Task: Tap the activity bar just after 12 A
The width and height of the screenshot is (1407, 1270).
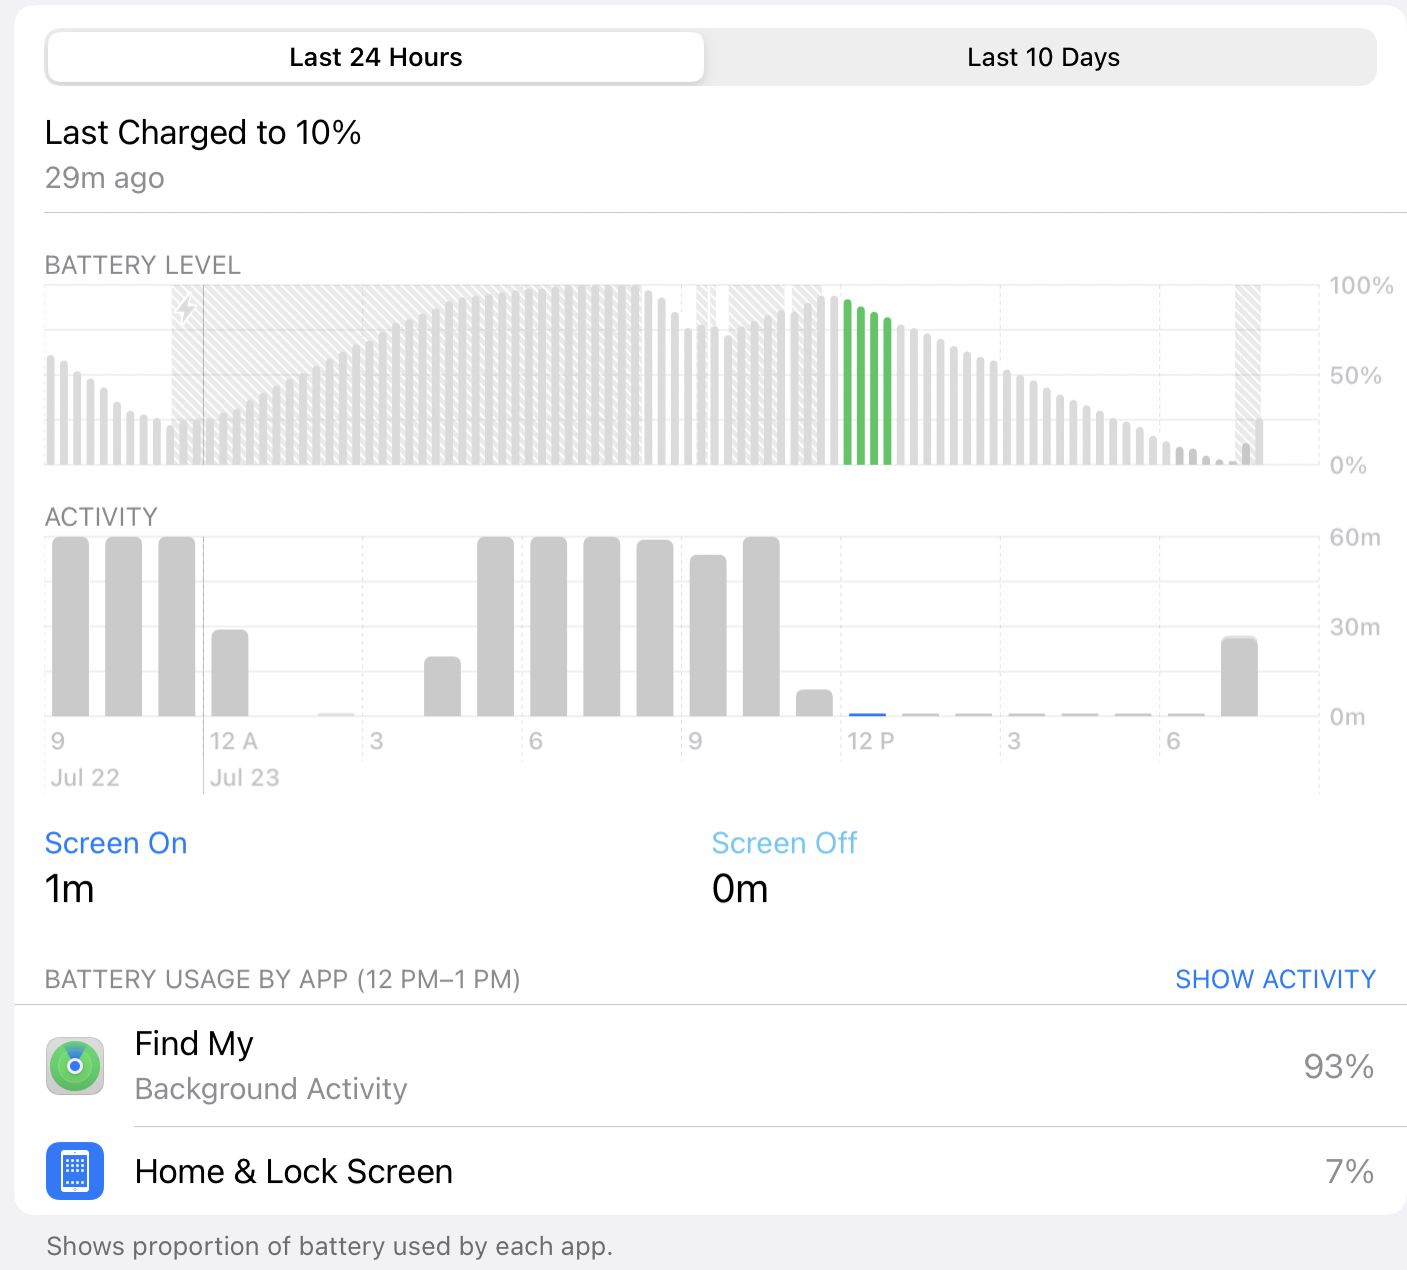Action: coord(230,672)
